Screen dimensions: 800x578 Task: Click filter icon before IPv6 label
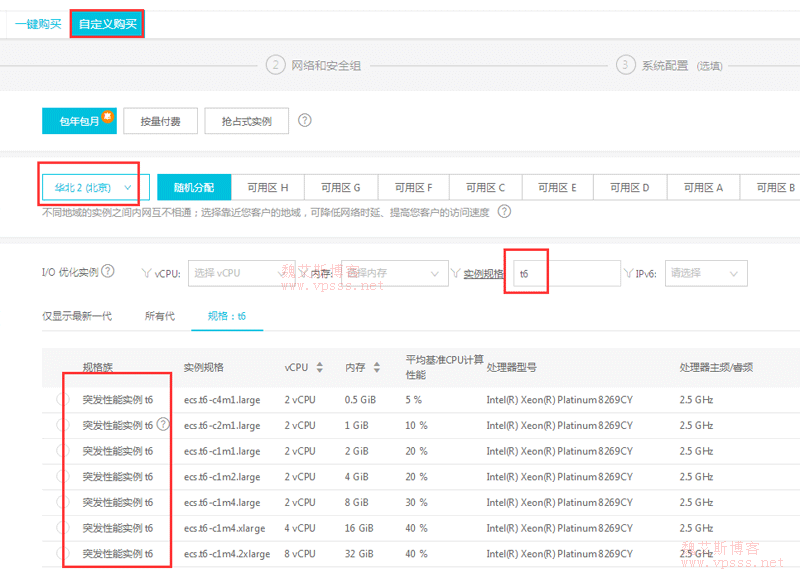pos(628,273)
